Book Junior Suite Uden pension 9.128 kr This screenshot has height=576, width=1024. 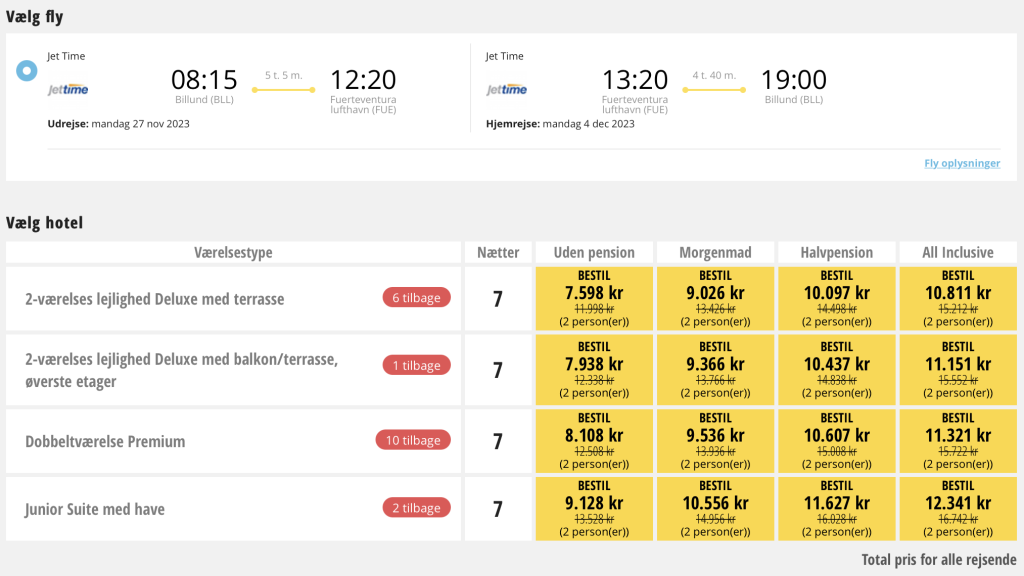594,509
